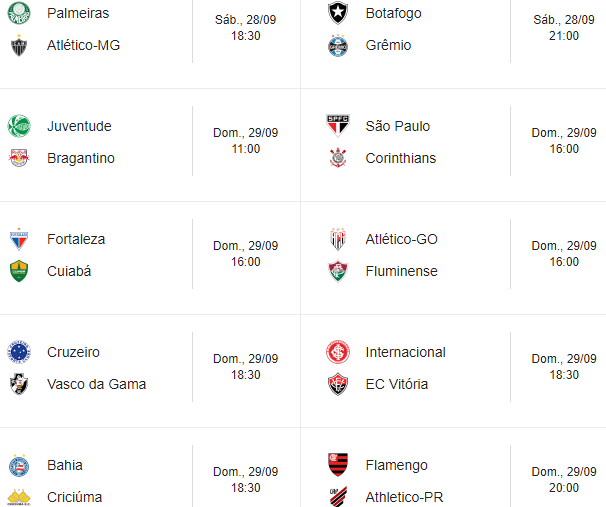The width and height of the screenshot is (606, 507).
Task: Select the Bragantino Red Bull logo
Action: click(x=19, y=158)
